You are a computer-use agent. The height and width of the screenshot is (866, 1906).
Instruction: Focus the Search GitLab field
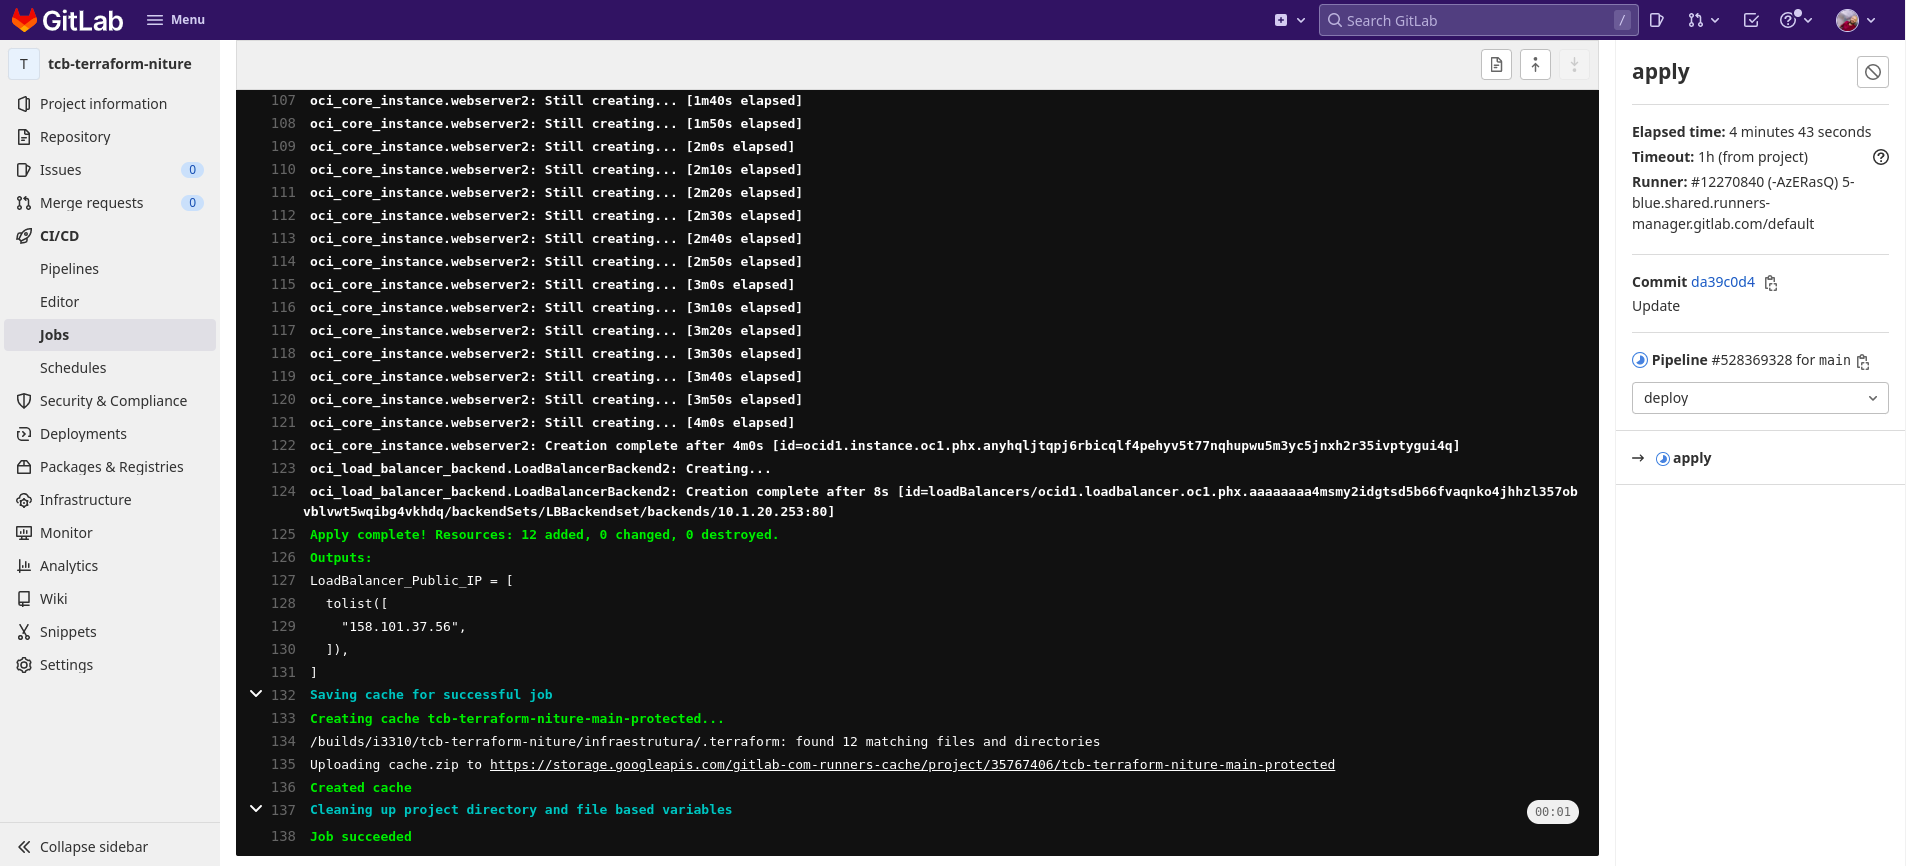pos(1478,20)
